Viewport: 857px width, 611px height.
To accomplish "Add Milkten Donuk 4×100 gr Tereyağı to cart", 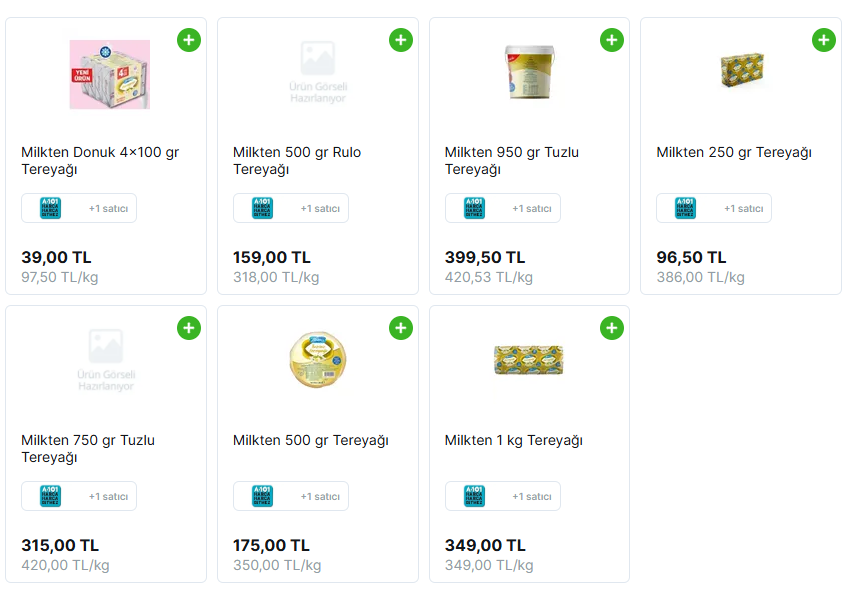I will pyautogui.click(x=189, y=40).
